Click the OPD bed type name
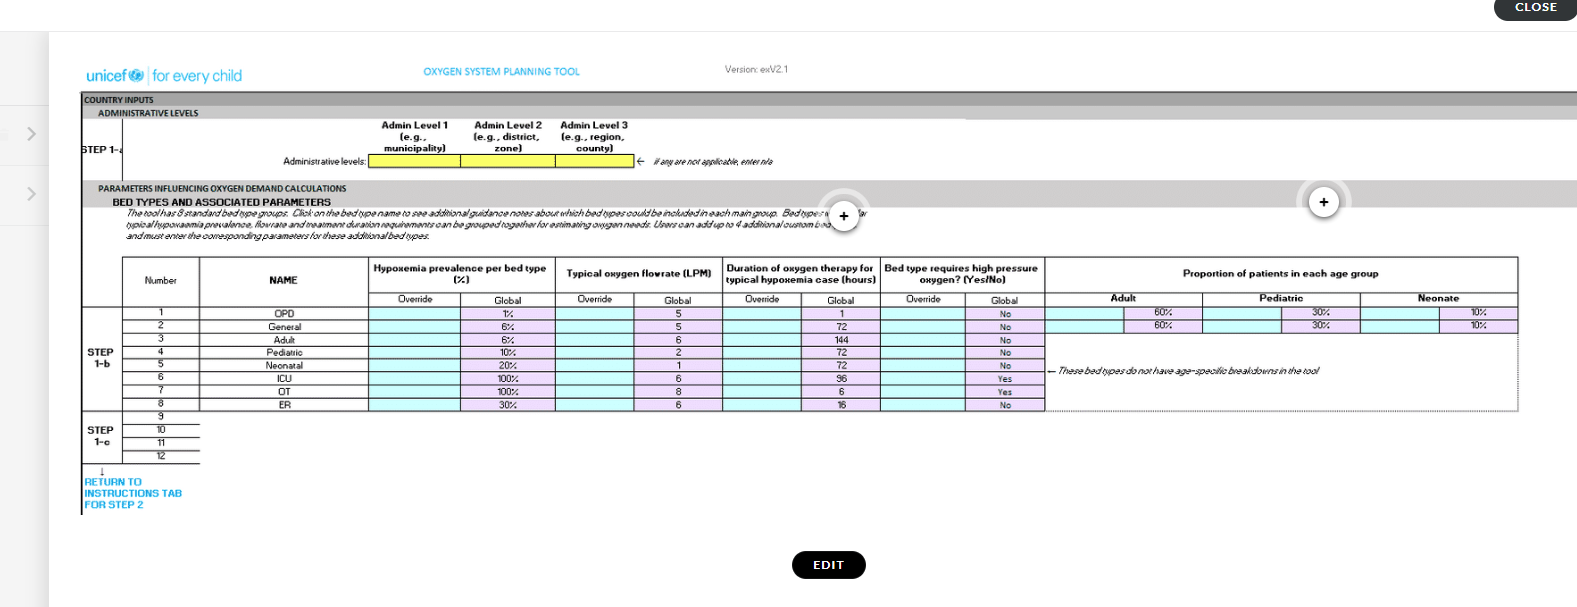This screenshot has height=607, width=1577. pyautogui.click(x=284, y=314)
